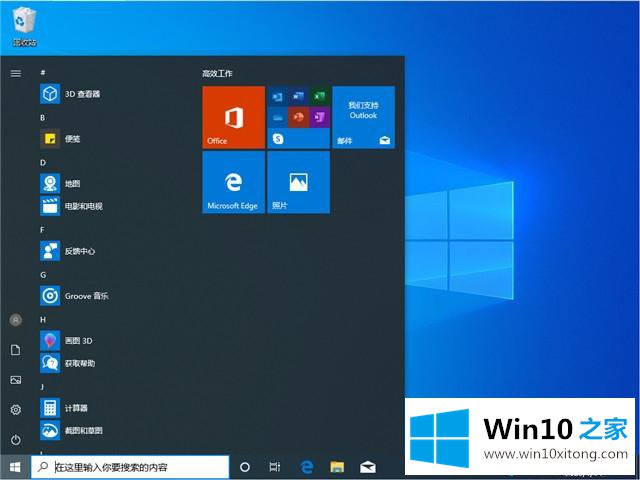The height and width of the screenshot is (480, 640).
Task: Launch 反馈中心 feedback hub
Action: [68, 251]
